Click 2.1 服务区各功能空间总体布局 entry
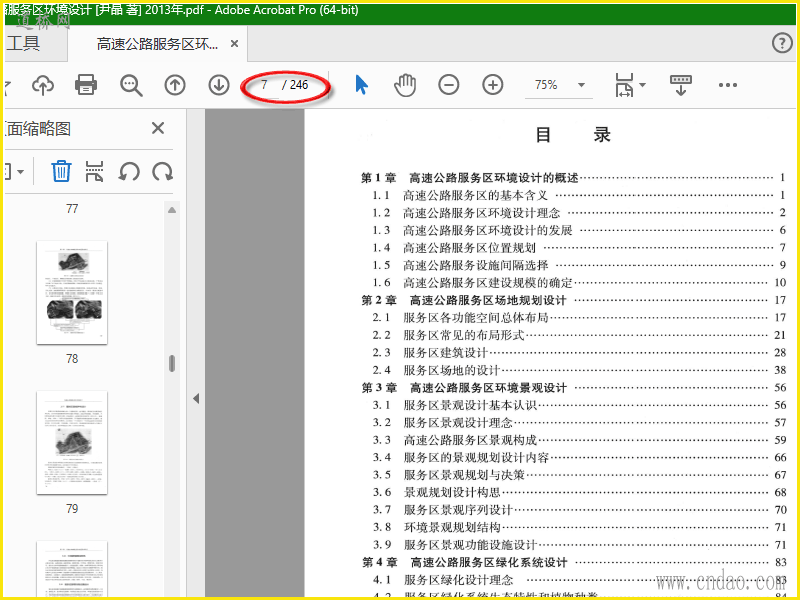The image size is (800, 600). [x=579, y=317]
